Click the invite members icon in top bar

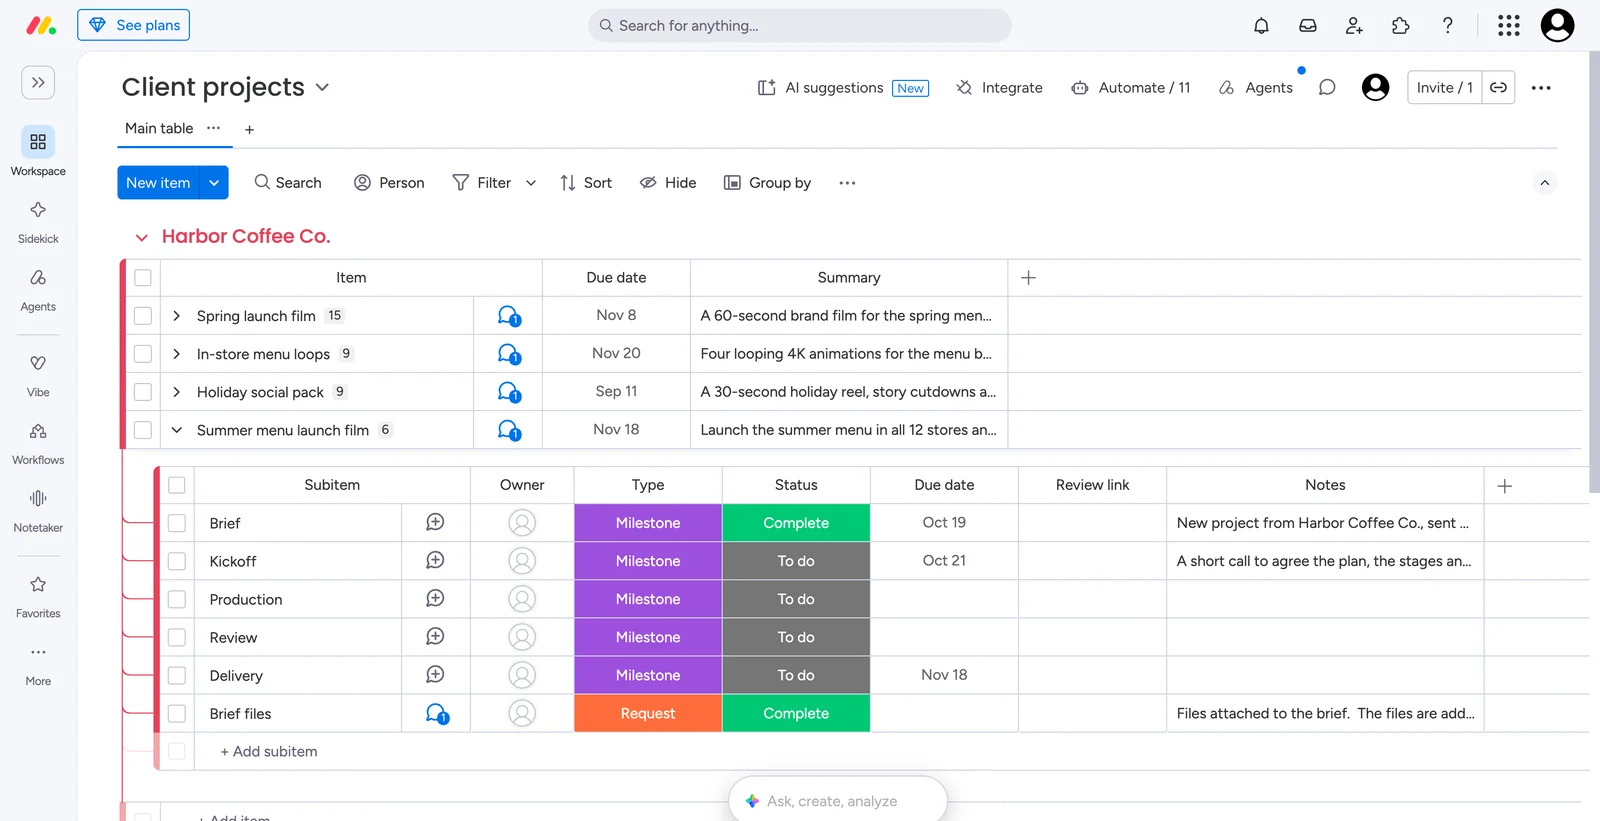tap(1354, 26)
